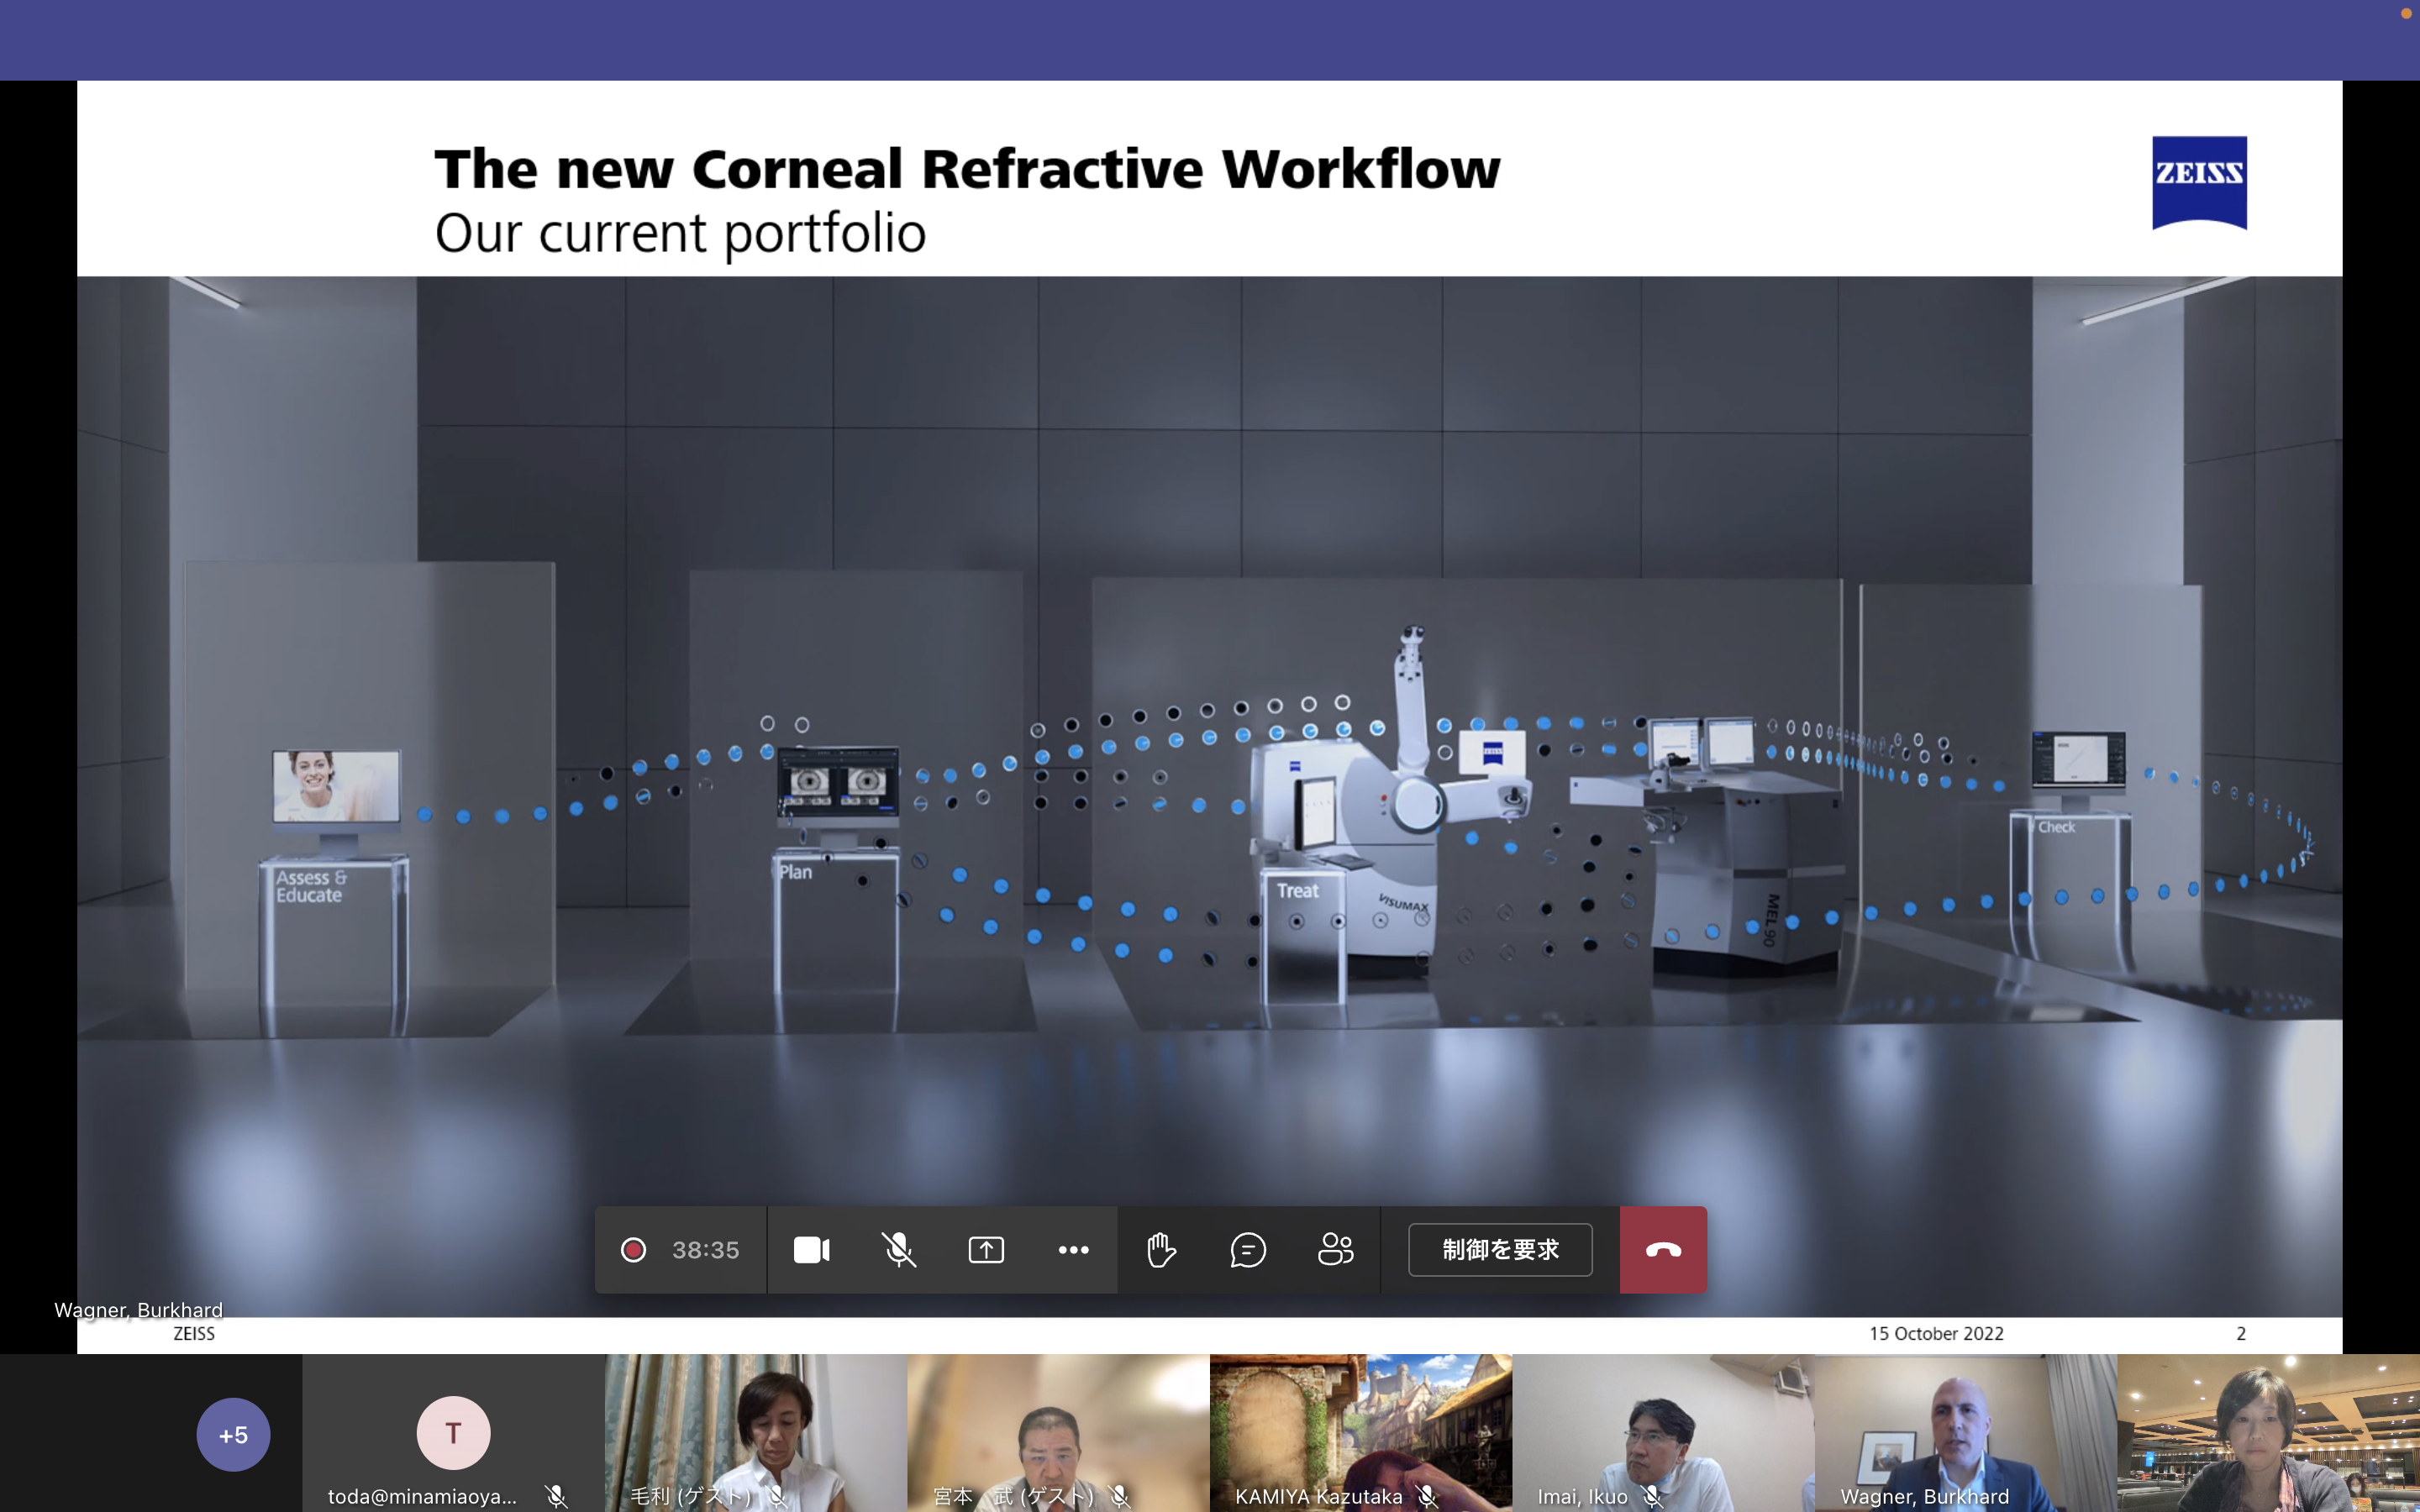This screenshot has width=2420, height=1512.
Task: Click the 'Assess & Educate' label
Action: point(311,886)
